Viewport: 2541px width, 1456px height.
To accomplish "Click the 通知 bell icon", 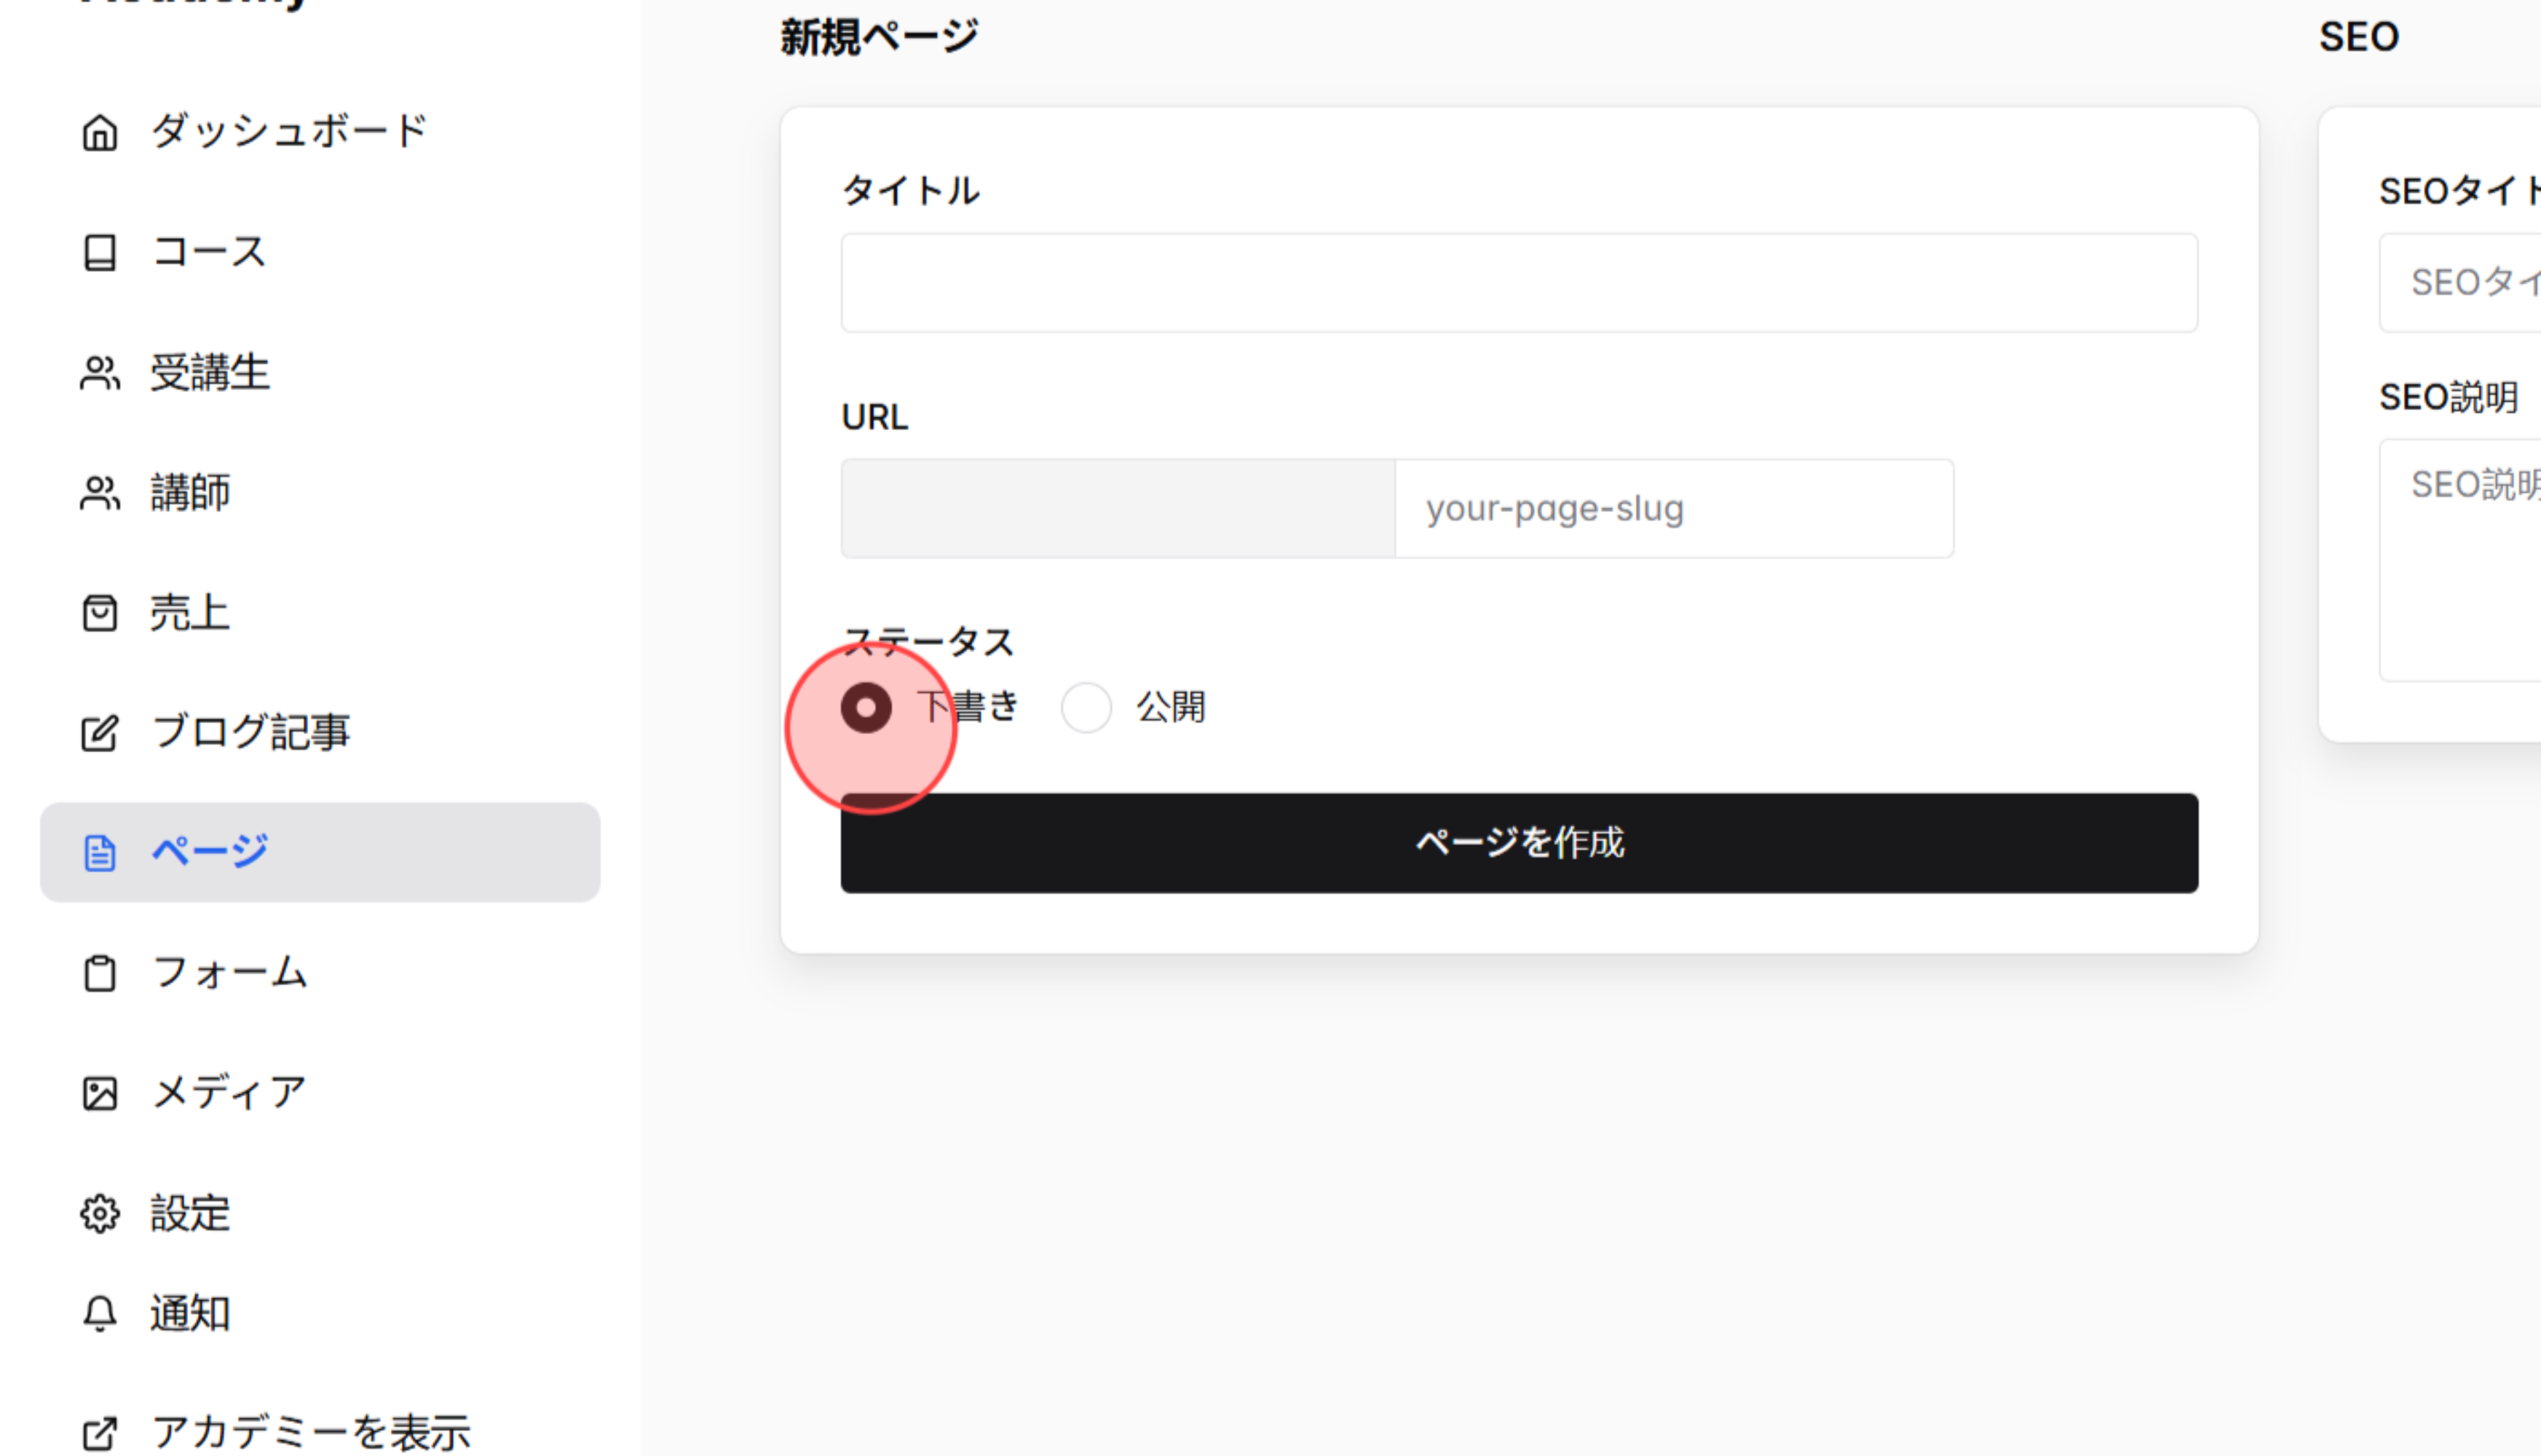I will [99, 1313].
